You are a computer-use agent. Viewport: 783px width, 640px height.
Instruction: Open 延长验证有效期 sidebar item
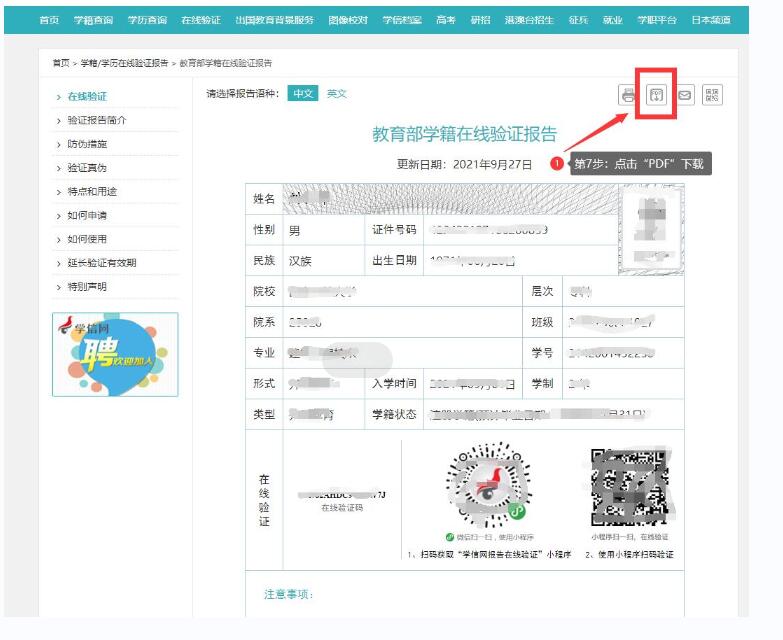[102, 263]
